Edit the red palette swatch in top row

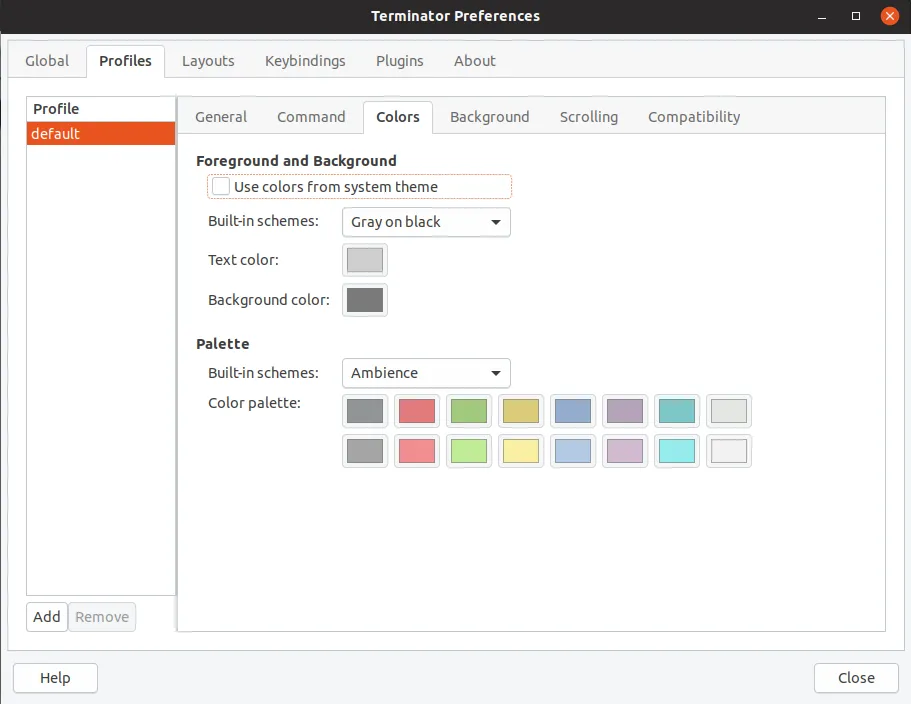point(417,411)
